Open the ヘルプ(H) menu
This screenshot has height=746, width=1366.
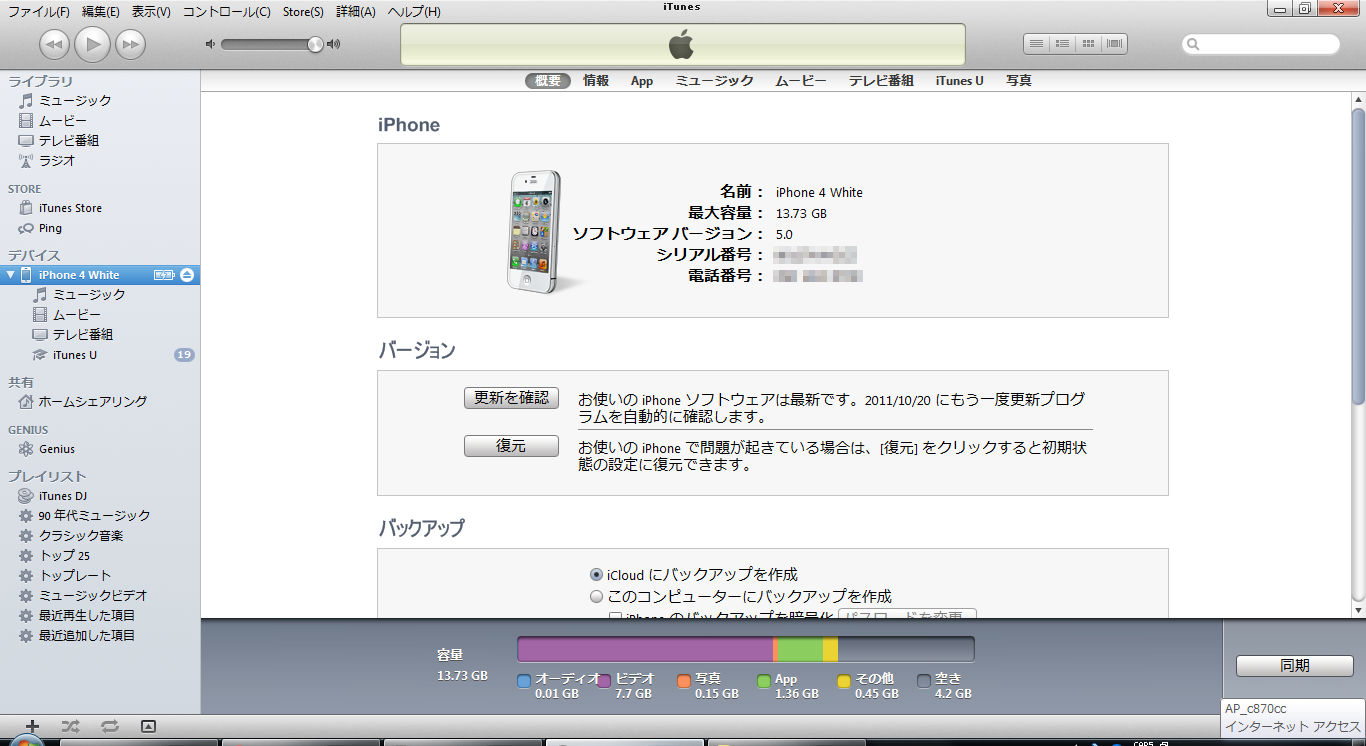click(414, 12)
